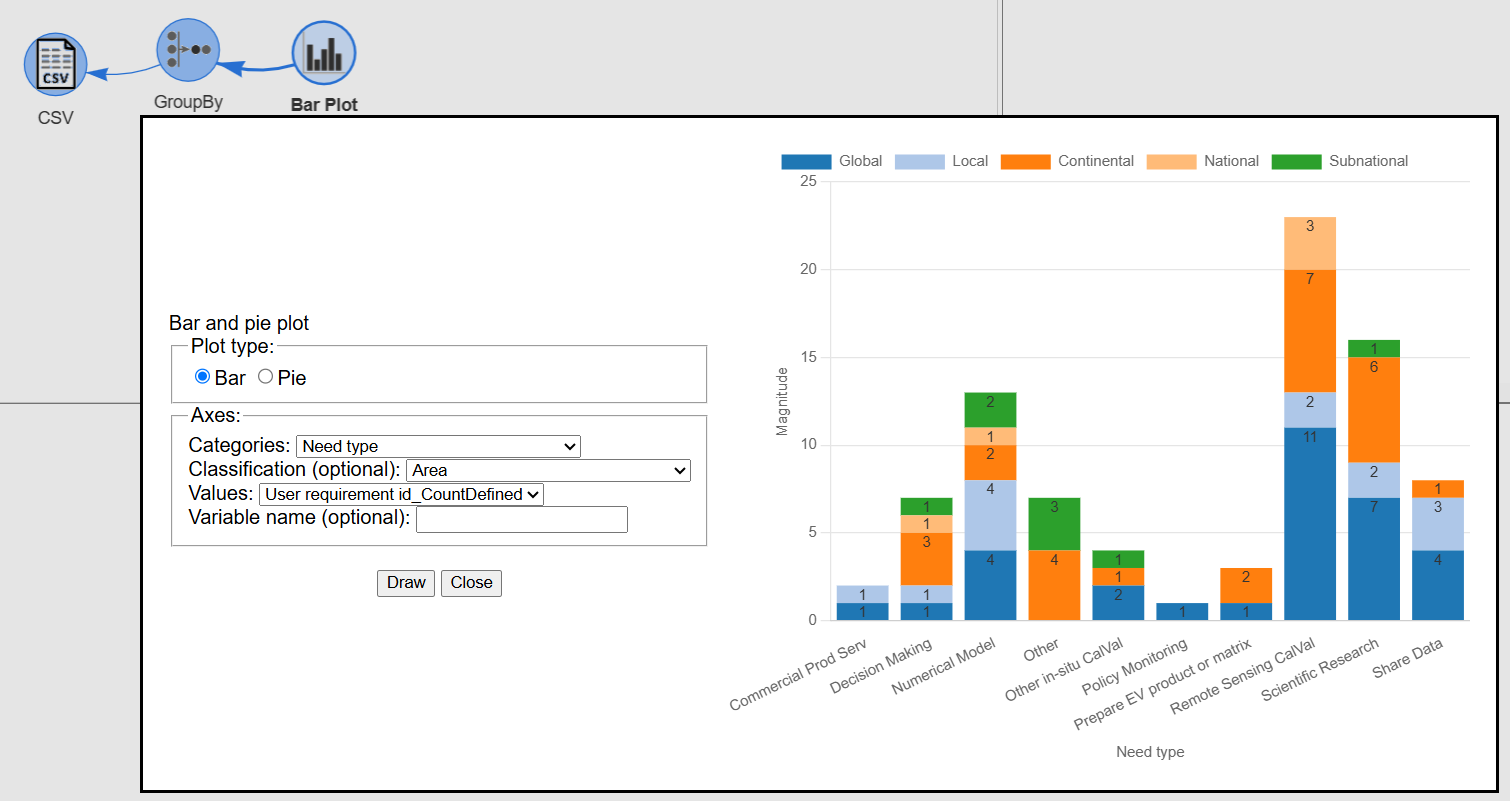Viewport: 1510px width, 801px height.
Task: Hide the Continental series via legend
Action: click(1025, 161)
